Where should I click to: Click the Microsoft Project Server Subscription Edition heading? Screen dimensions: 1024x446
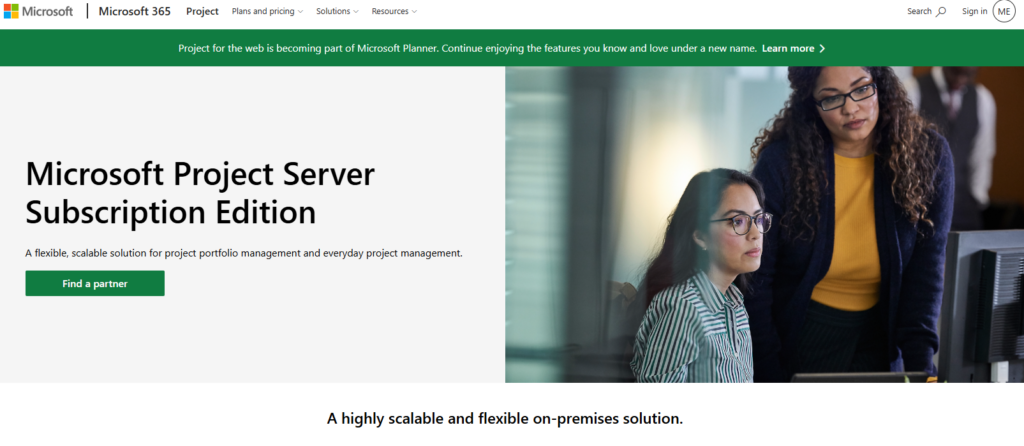pyautogui.click(x=200, y=193)
